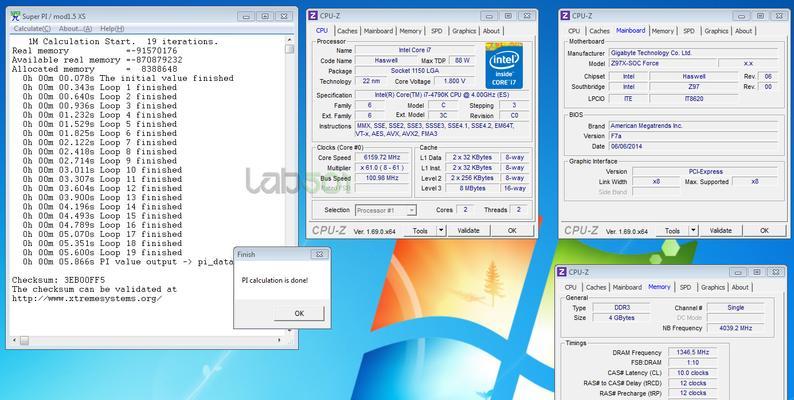The image size is (794, 400).
Task: Select CPU tab in Mainboard window
Action: pos(574,31)
